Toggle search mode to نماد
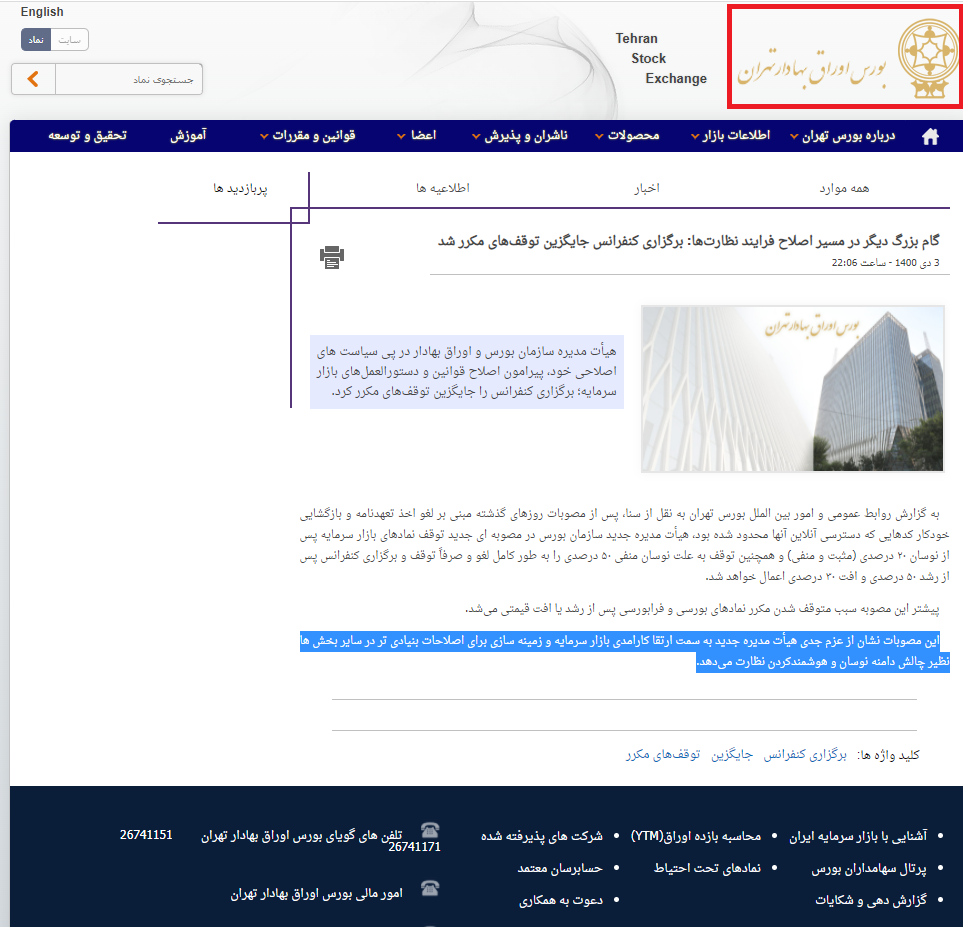This screenshot has height=927, width=963. tap(36, 40)
